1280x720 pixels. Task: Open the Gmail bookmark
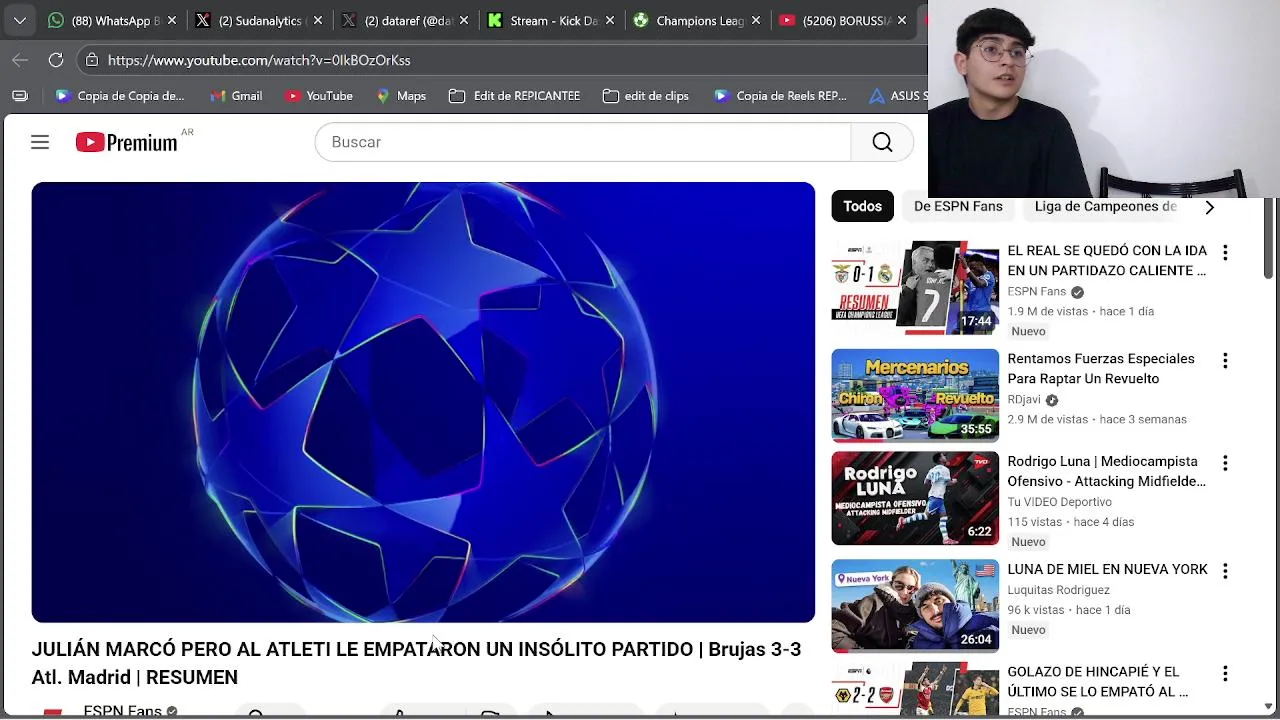pos(237,96)
